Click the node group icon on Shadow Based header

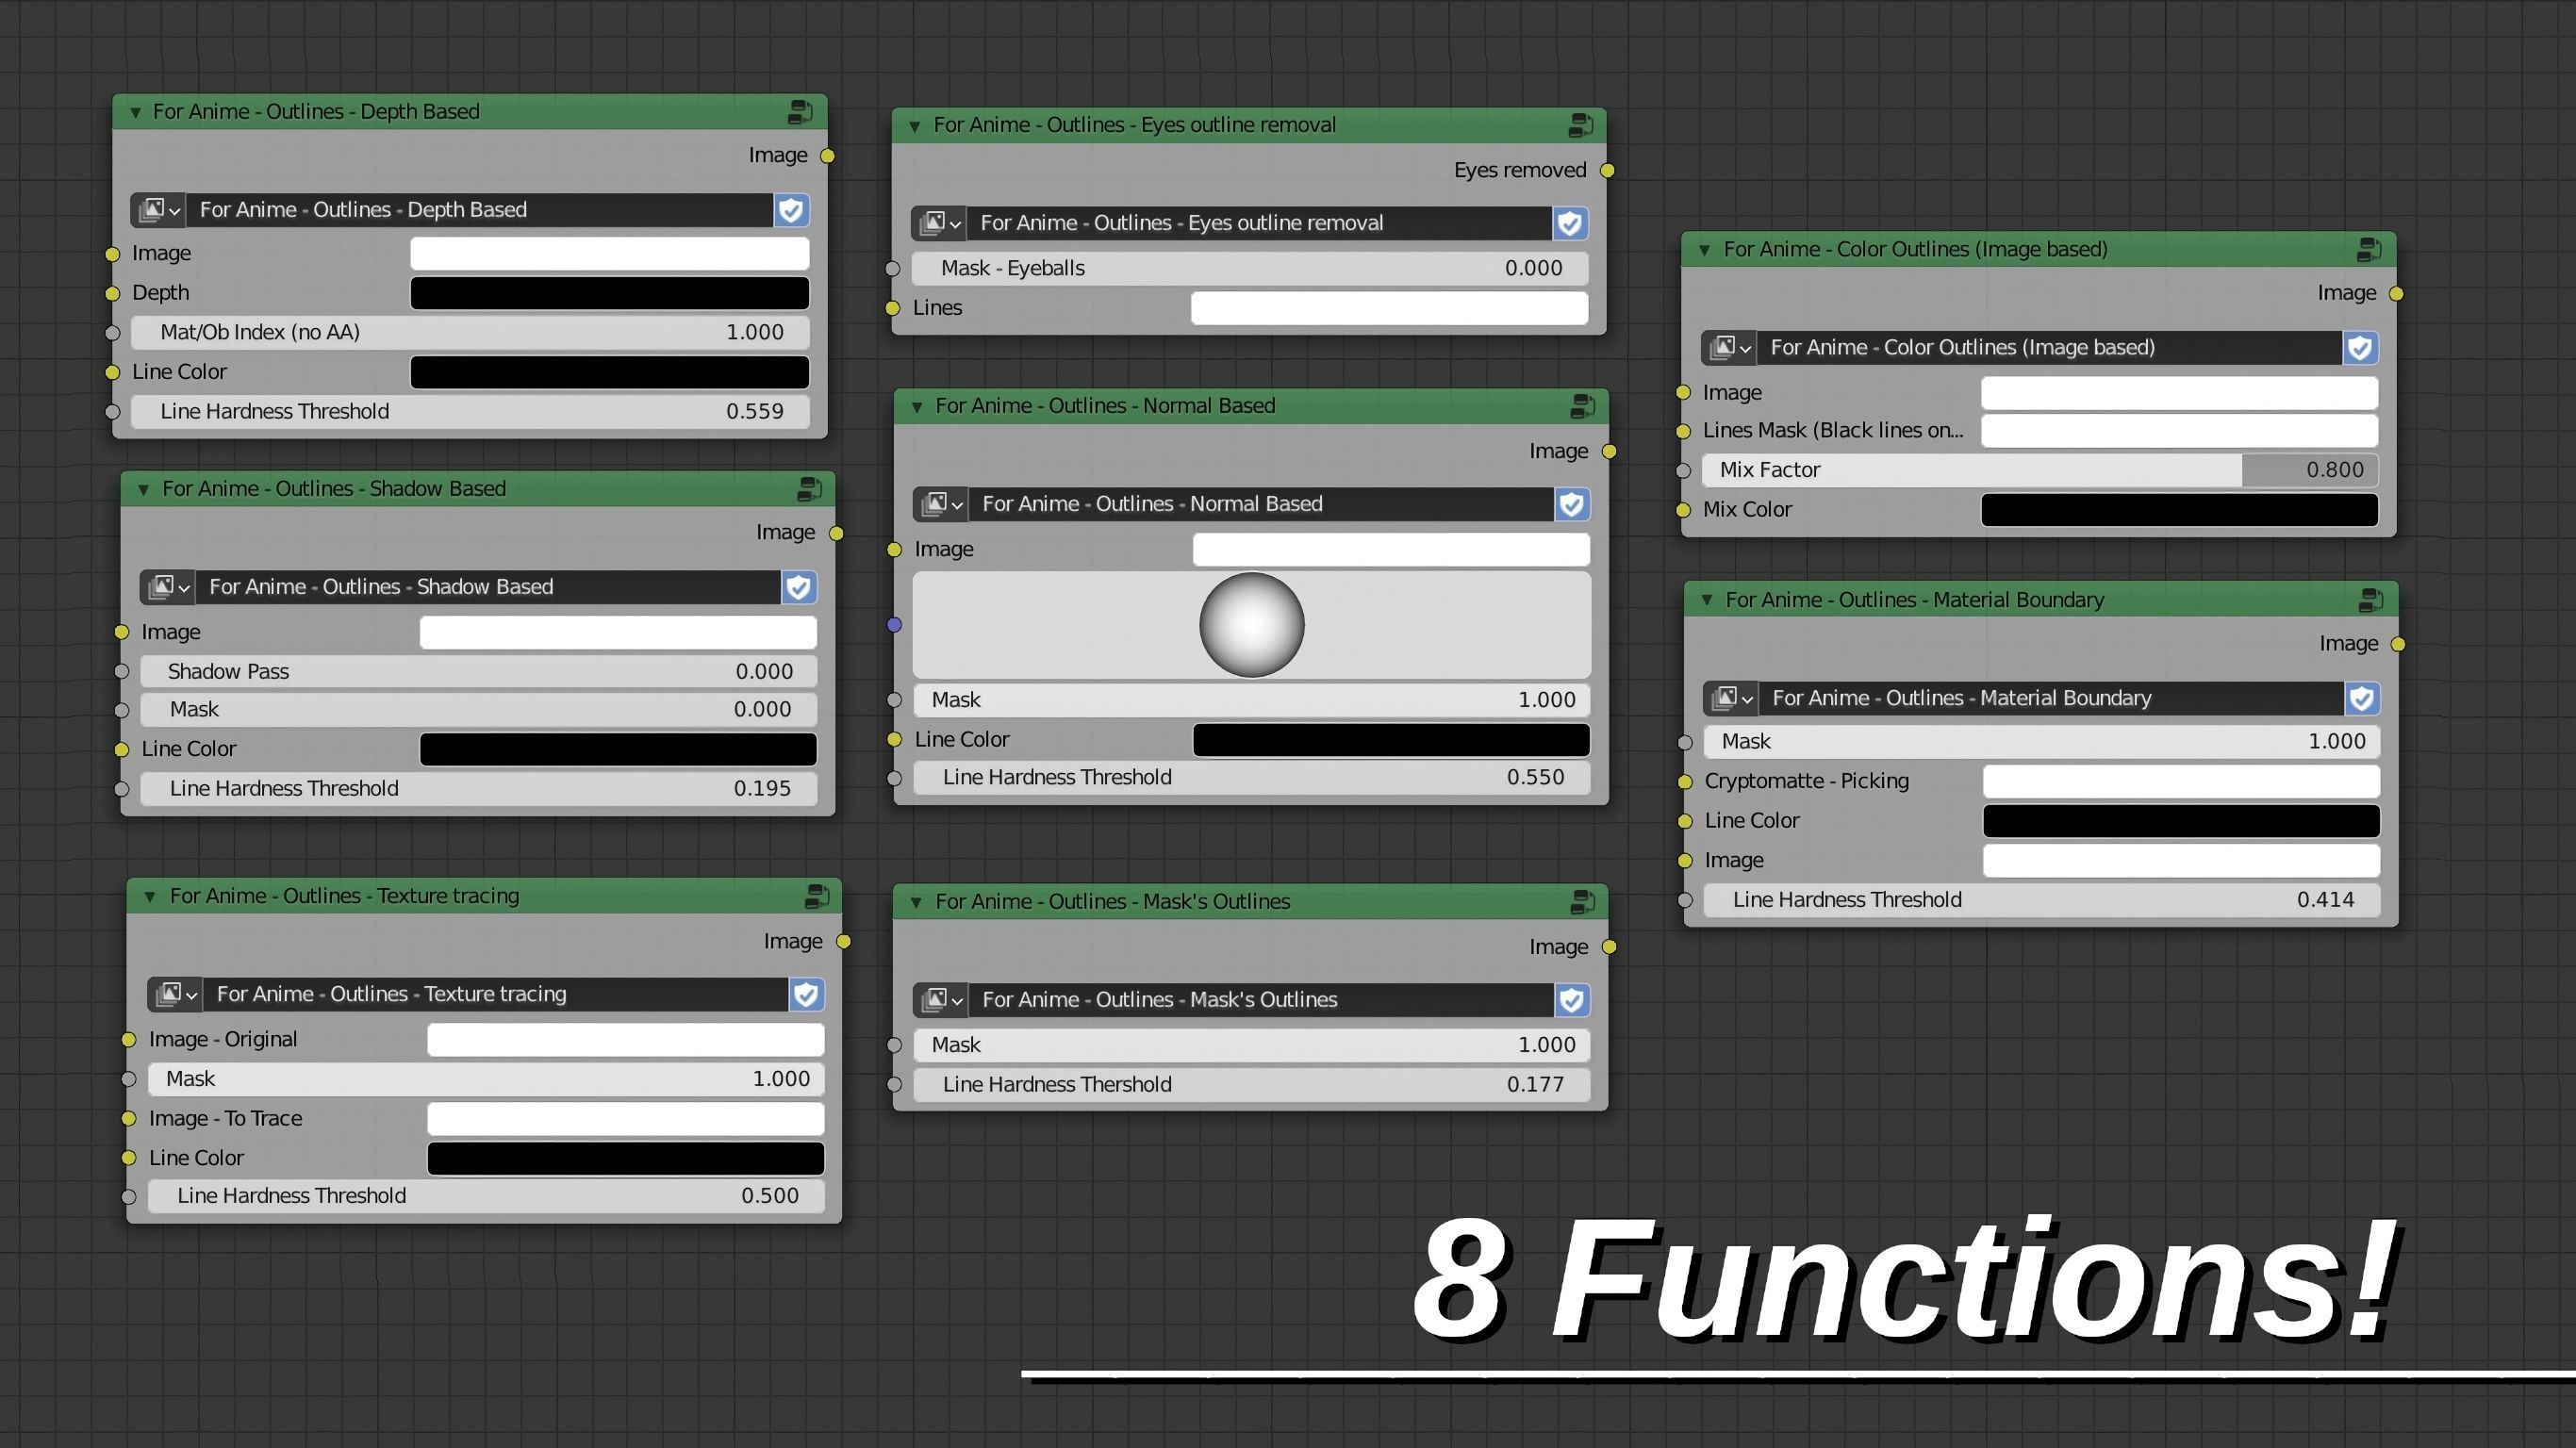pyautogui.click(x=809, y=489)
